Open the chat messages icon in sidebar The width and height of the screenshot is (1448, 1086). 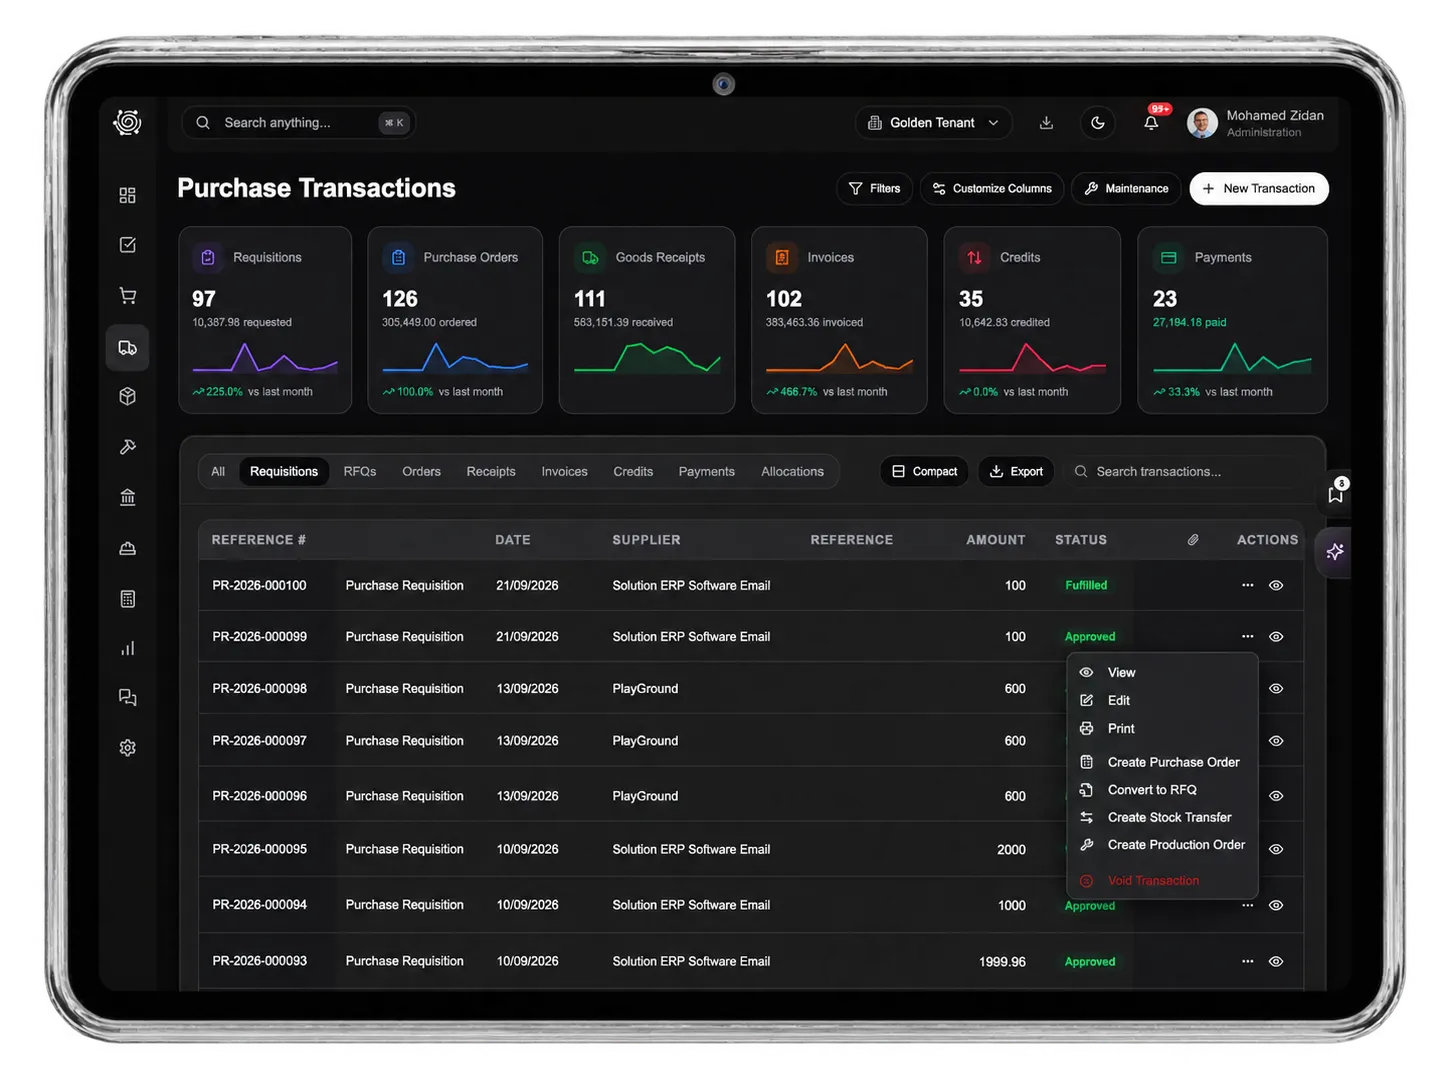click(x=127, y=697)
